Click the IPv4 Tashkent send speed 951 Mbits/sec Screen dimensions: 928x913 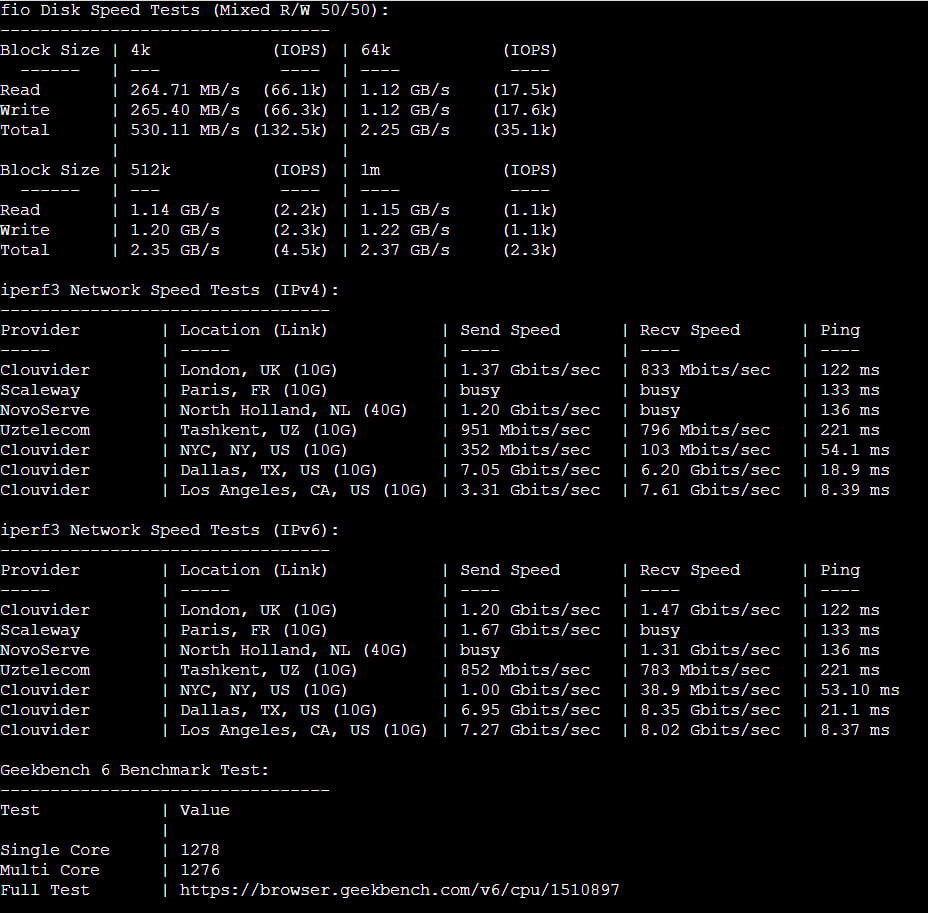(x=525, y=430)
